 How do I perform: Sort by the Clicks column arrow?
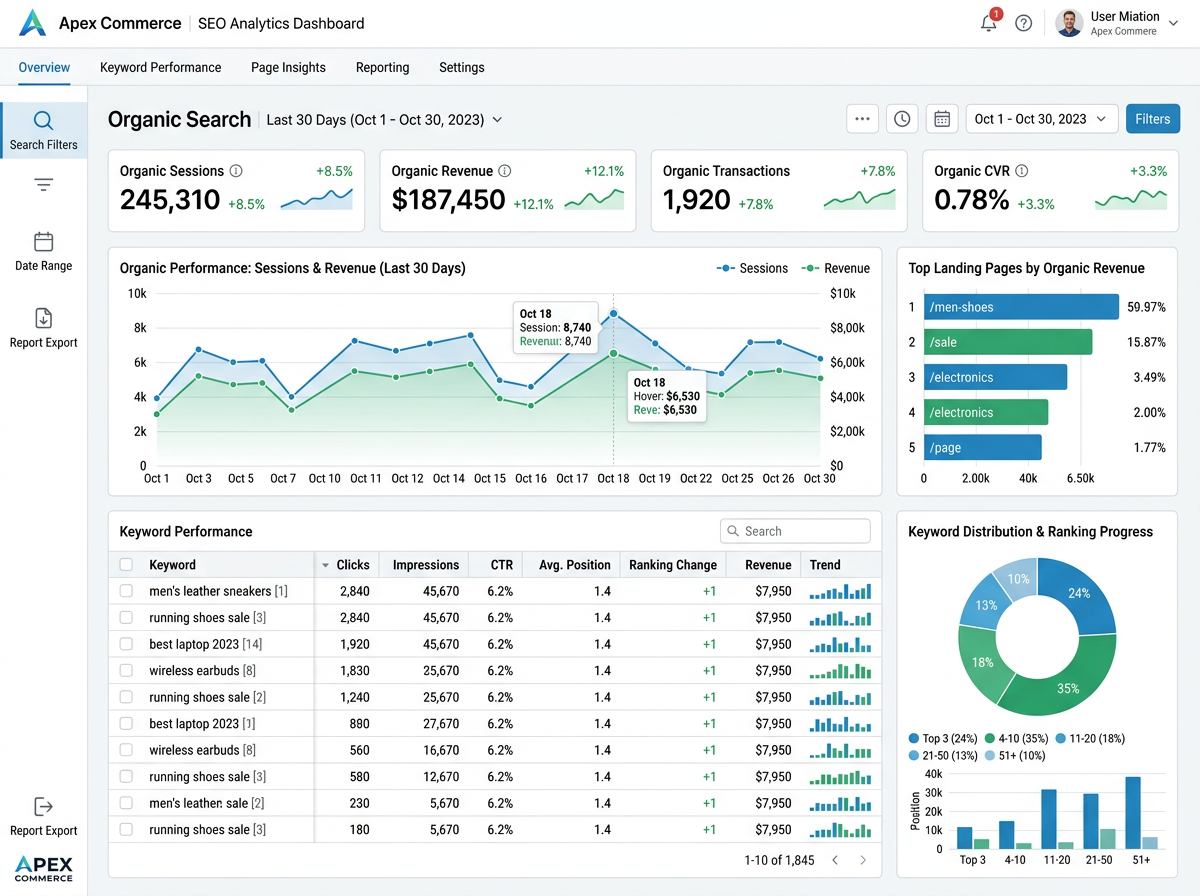(x=325, y=566)
